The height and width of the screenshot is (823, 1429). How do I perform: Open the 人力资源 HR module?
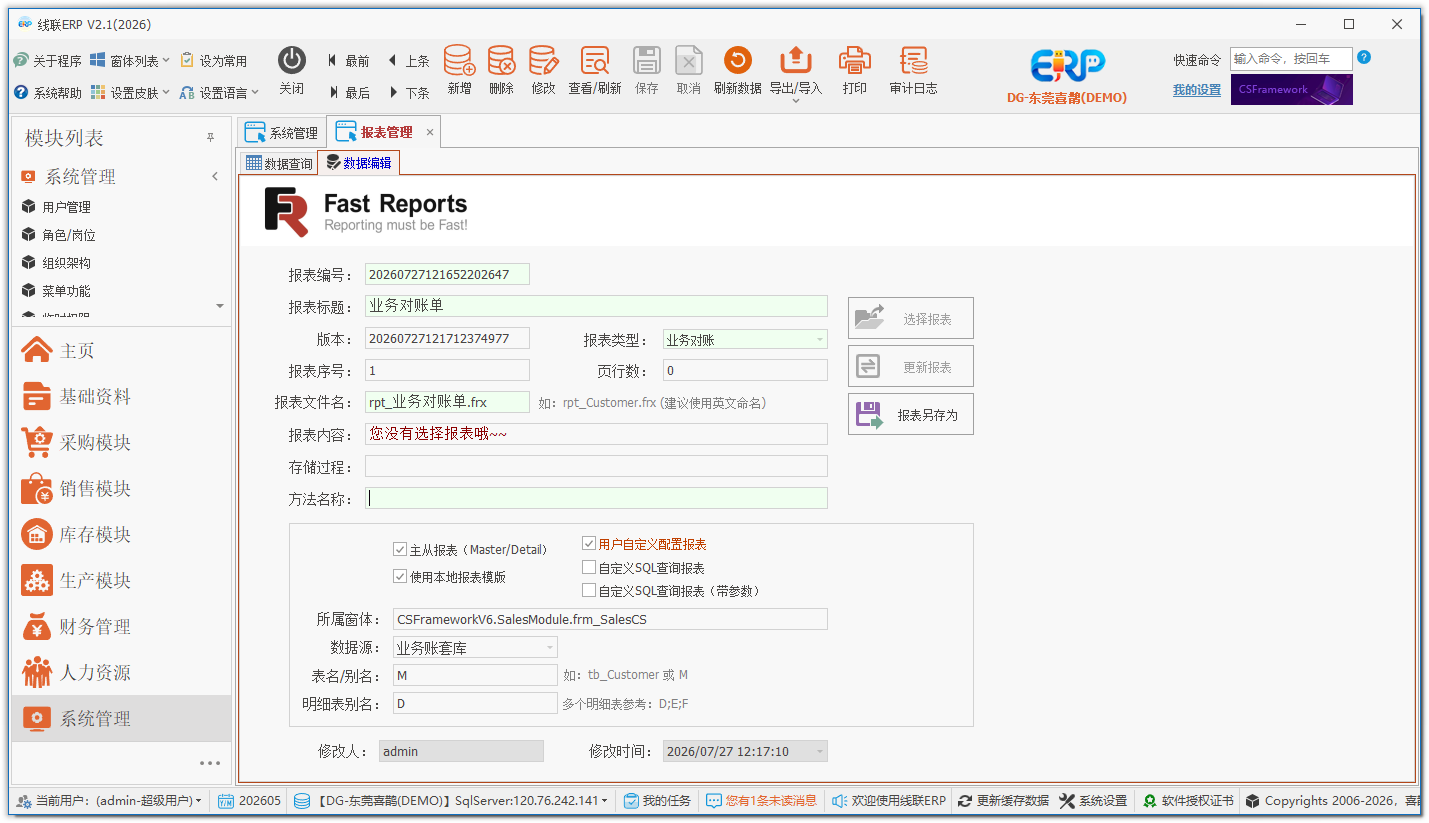(x=121, y=672)
